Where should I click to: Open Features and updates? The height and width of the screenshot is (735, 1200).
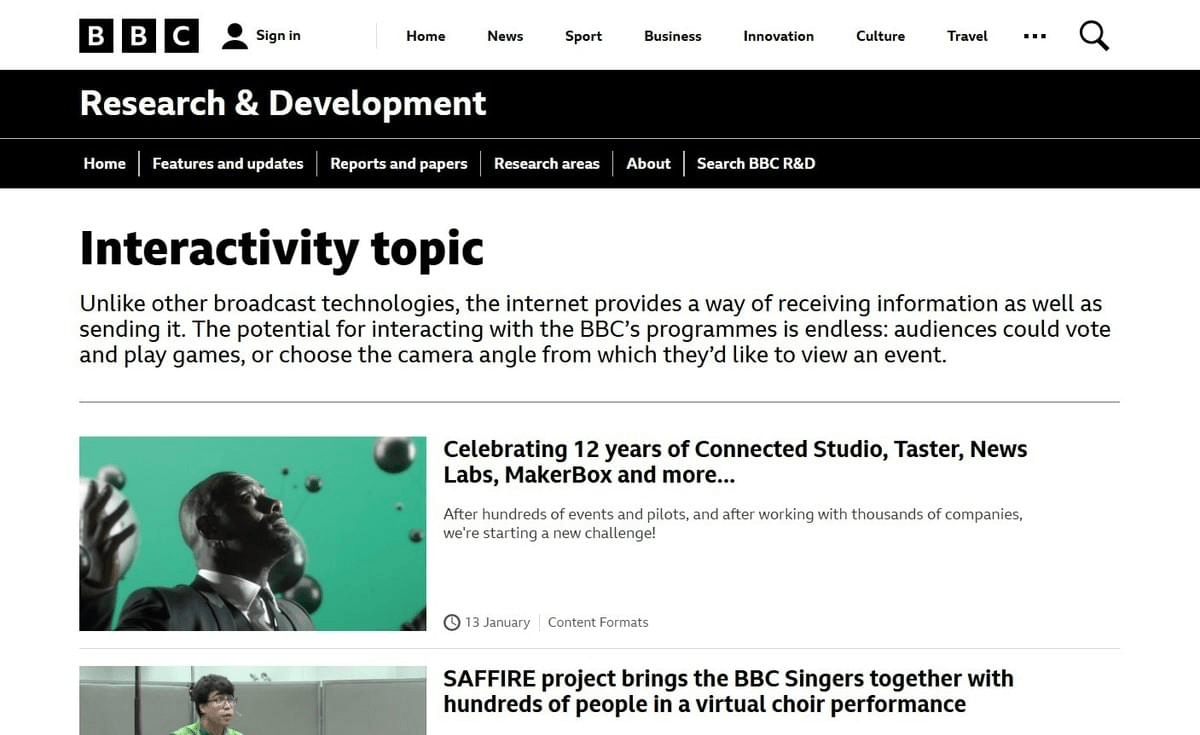pos(227,163)
